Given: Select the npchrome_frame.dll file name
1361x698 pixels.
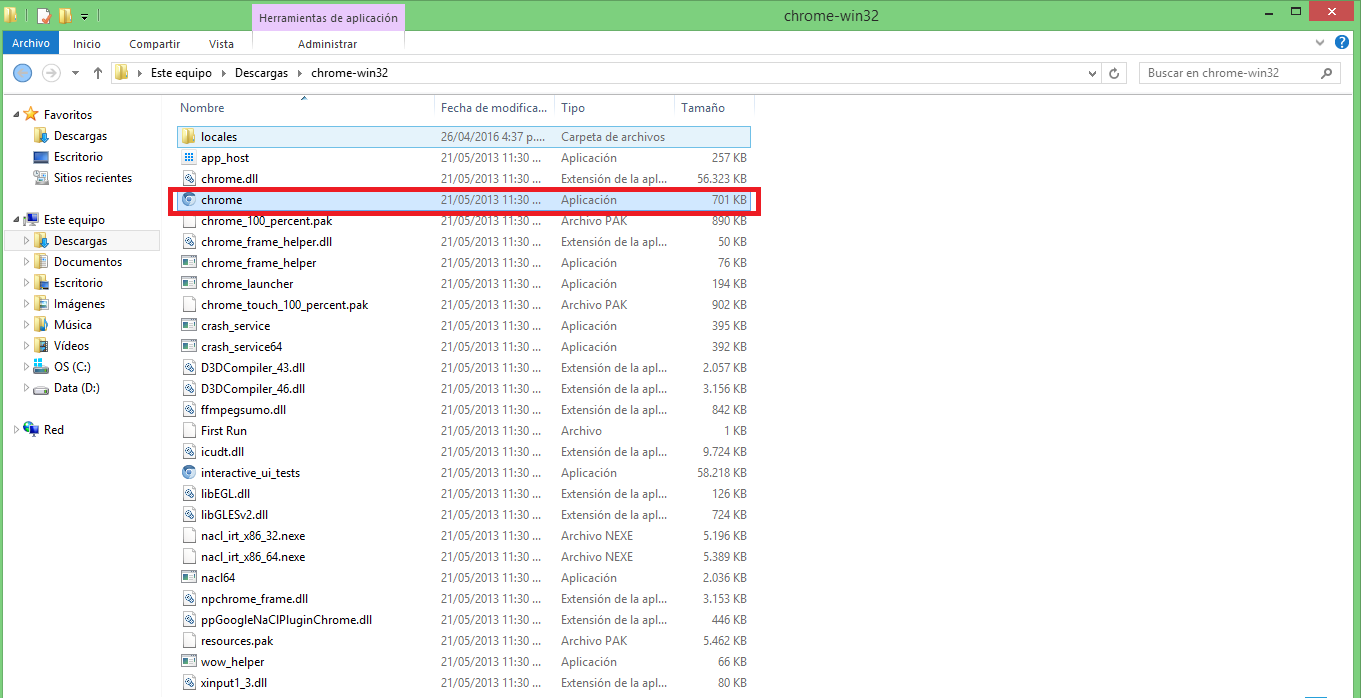Looking at the screenshot, I should pos(254,599).
